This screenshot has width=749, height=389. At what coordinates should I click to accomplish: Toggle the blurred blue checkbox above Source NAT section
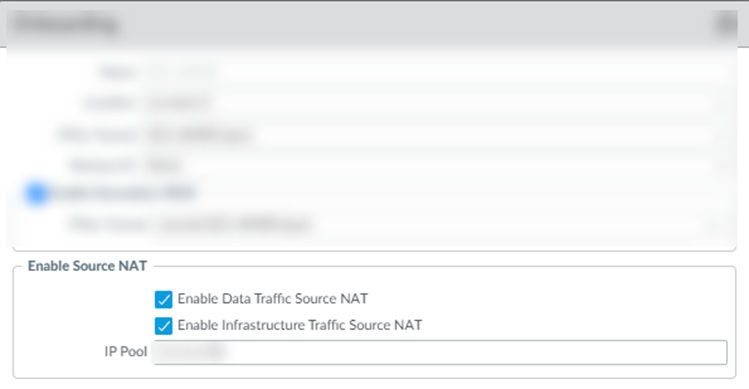(x=37, y=194)
